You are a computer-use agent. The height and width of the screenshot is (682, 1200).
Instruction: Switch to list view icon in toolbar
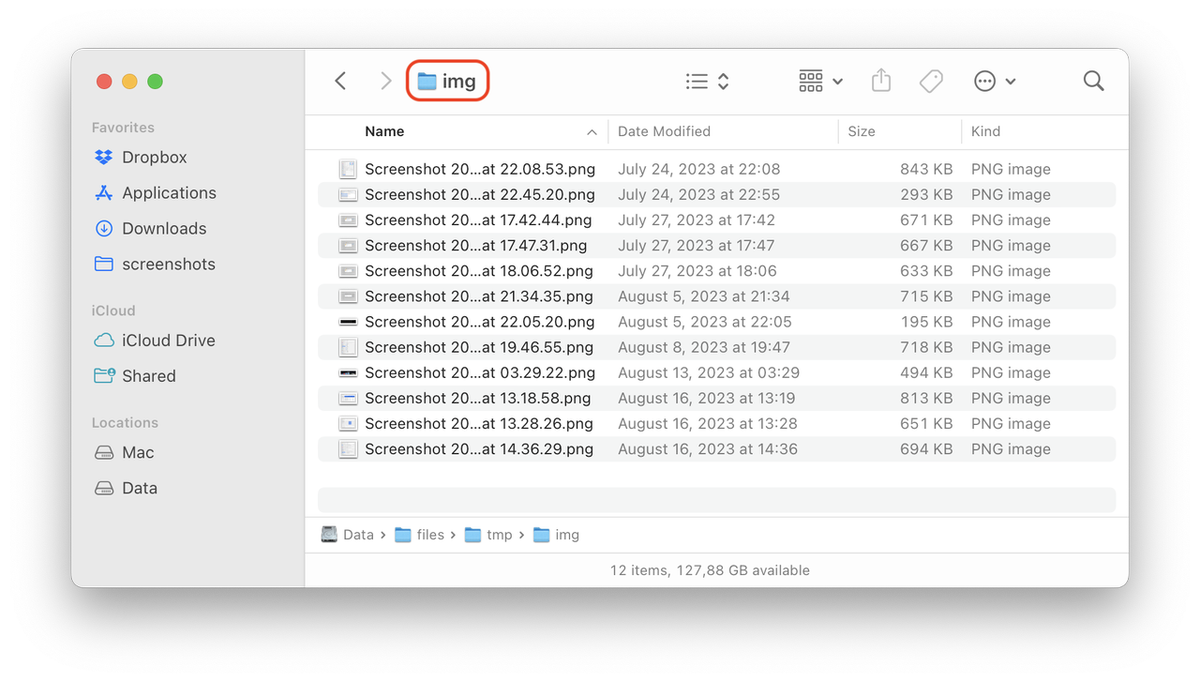click(x=697, y=82)
